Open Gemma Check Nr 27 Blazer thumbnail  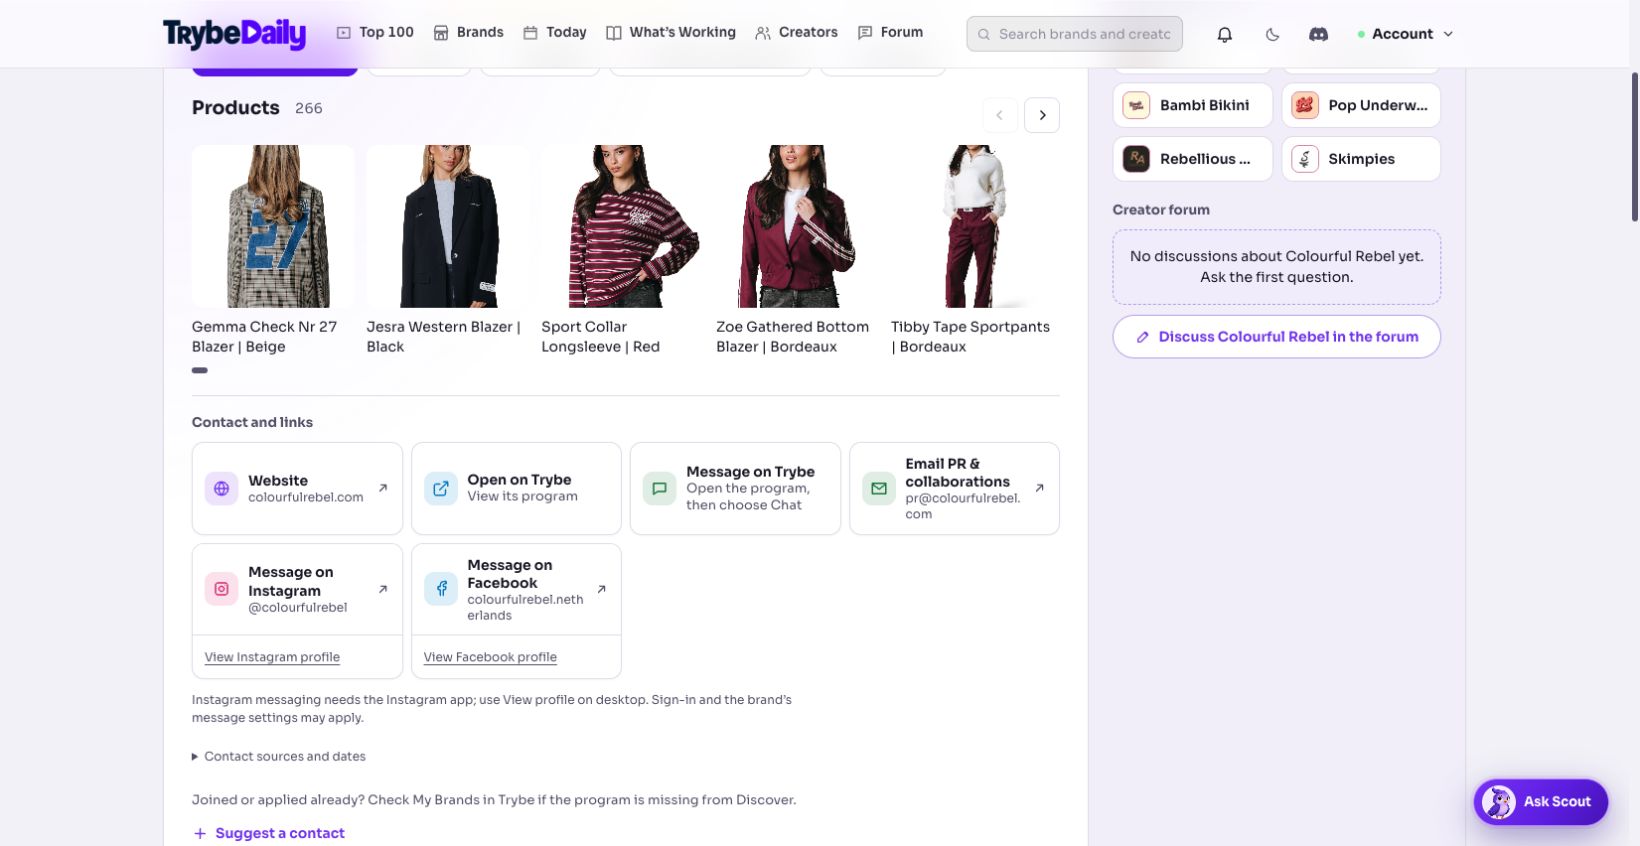(273, 226)
